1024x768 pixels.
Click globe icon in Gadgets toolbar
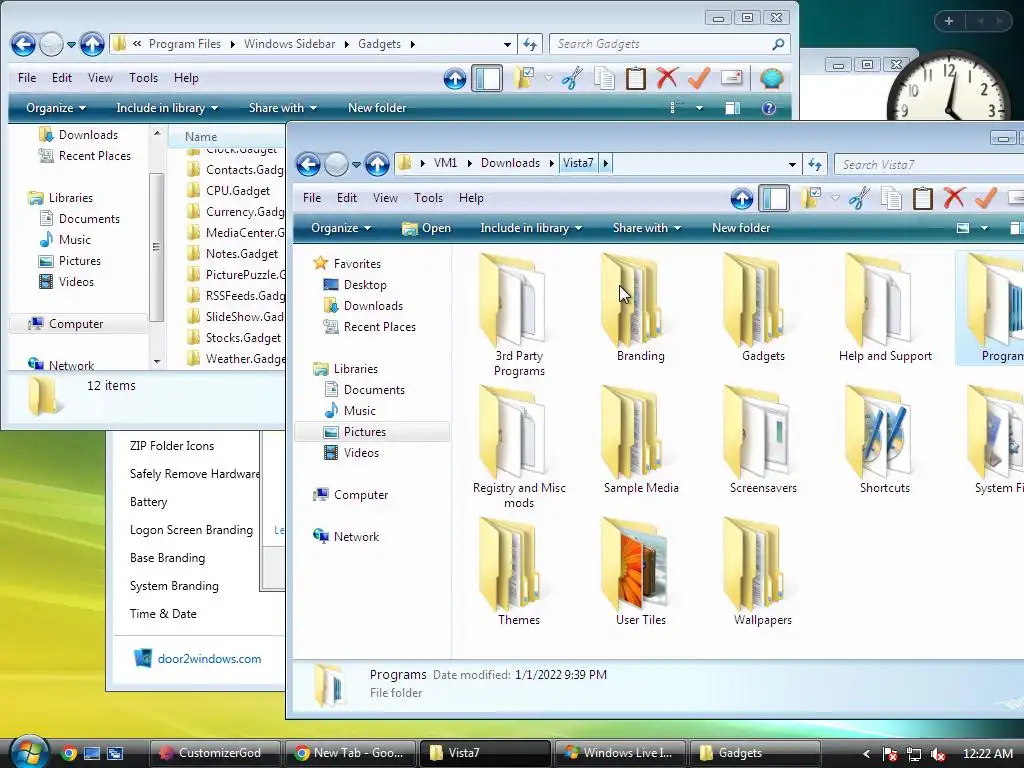(x=771, y=78)
